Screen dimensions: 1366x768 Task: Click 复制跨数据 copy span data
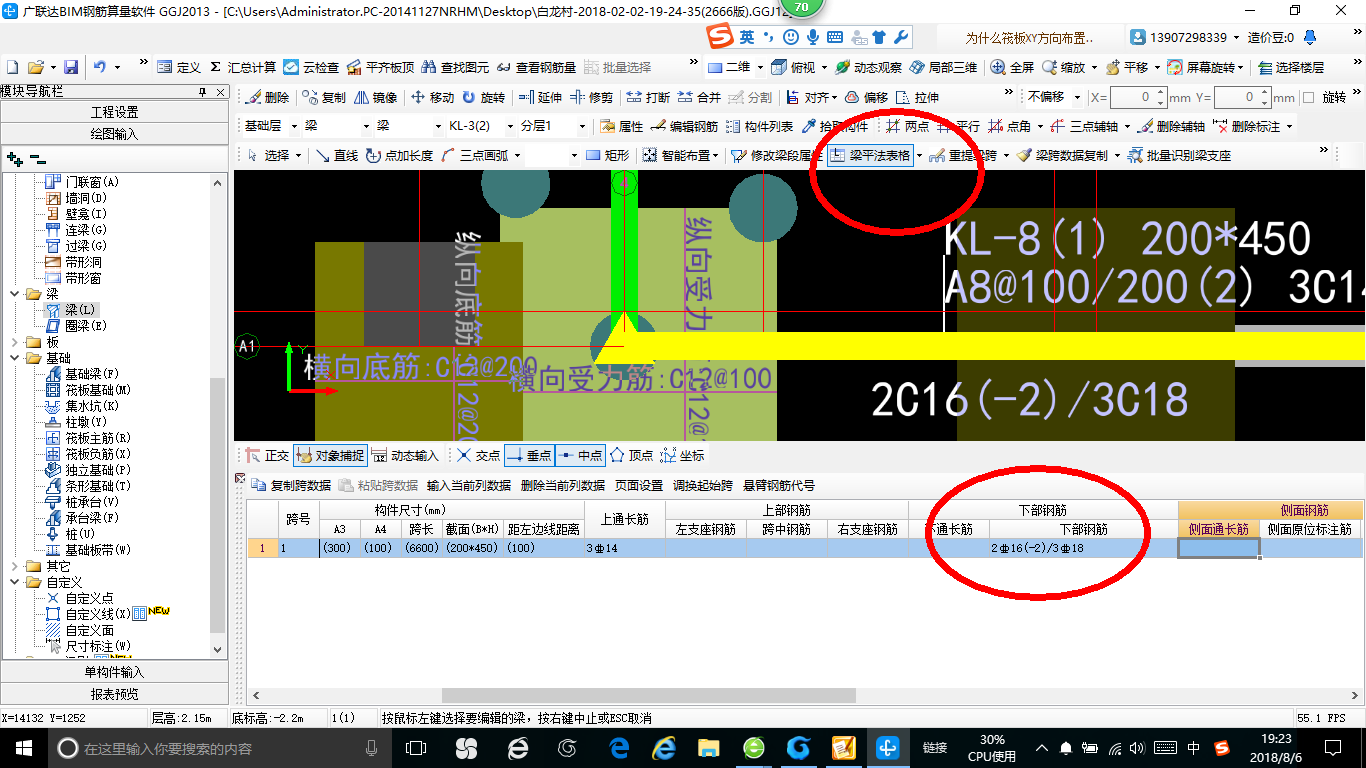point(291,486)
